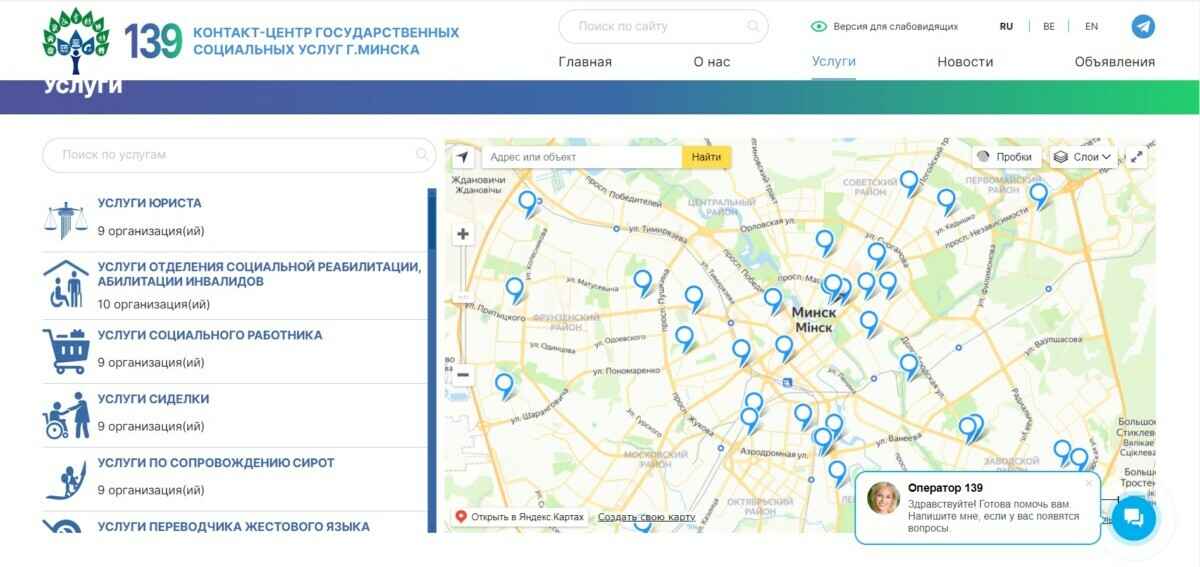Click the Найти map search button
The height and width of the screenshot is (567, 1200).
pyautogui.click(x=706, y=157)
